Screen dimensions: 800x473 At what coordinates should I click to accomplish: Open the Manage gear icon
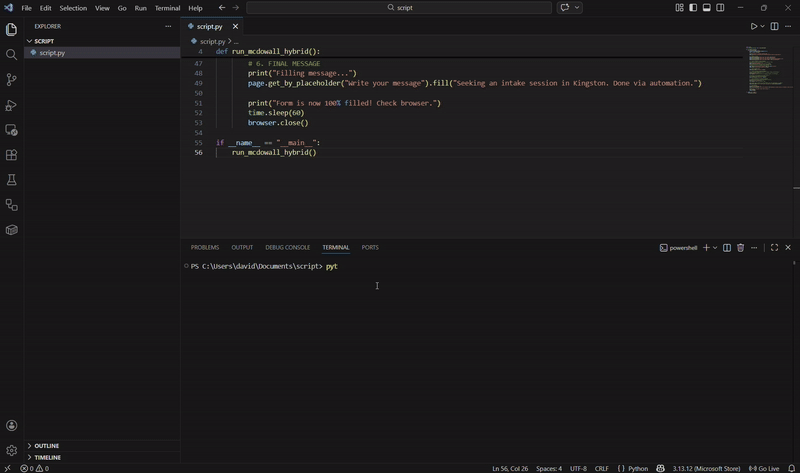(12, 450)
